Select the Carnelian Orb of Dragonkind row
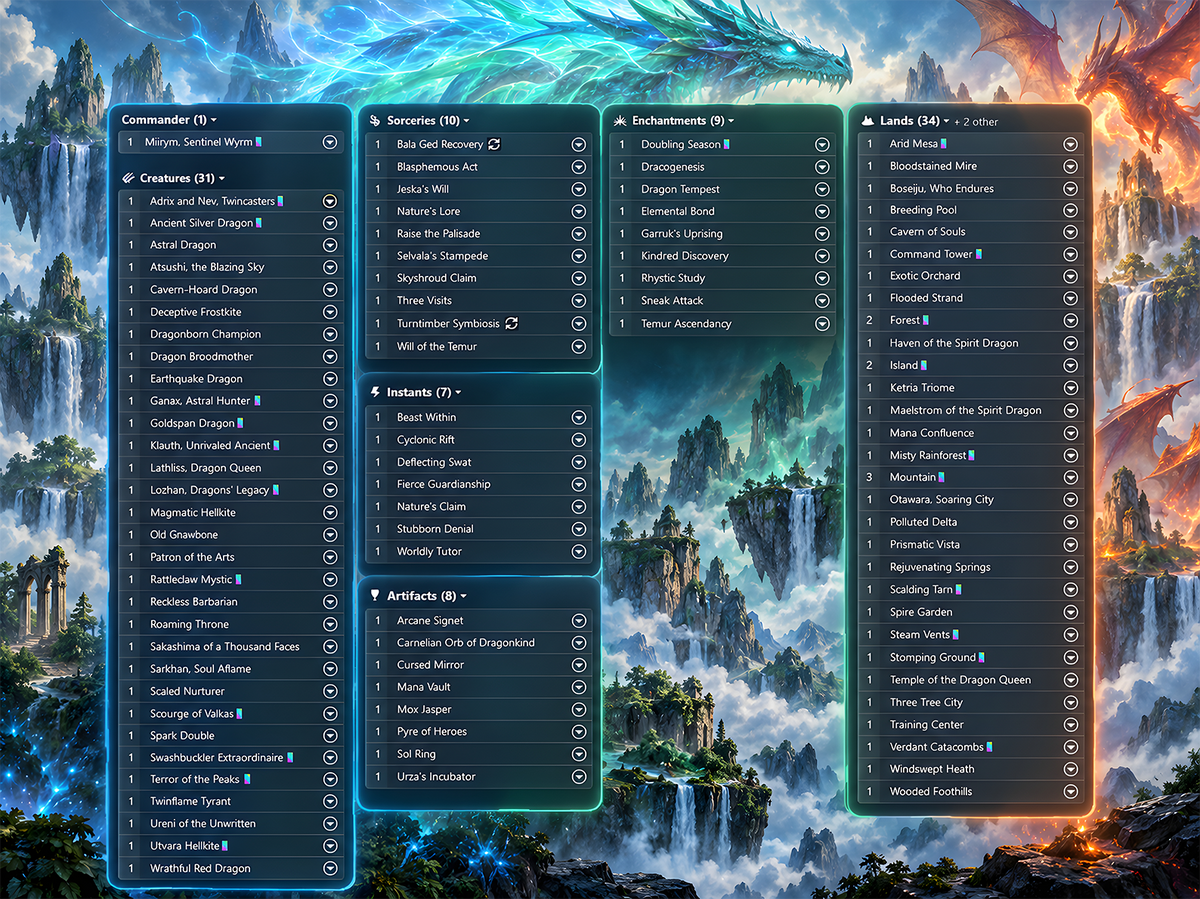 click(x=479, y=643)
